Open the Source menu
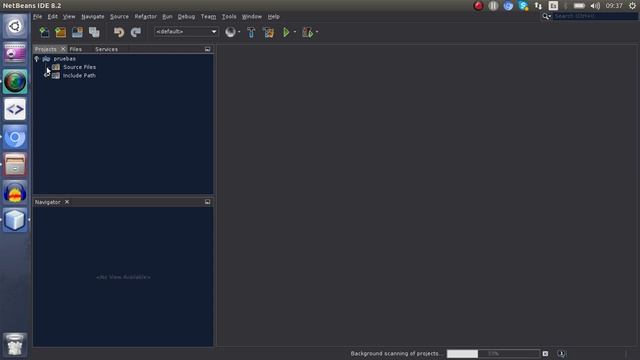The height and width of the screenshot is (360, 640). pyautogui.click(x=119, y=17)
